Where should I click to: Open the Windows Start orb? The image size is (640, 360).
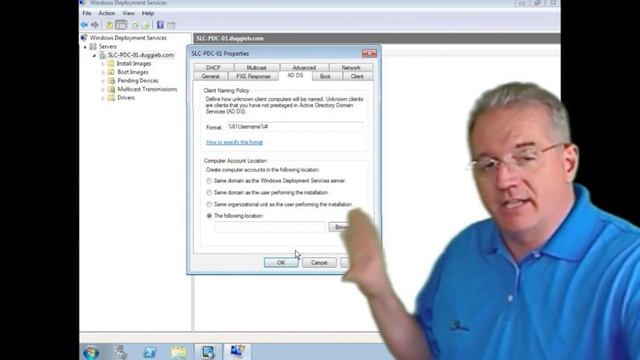pos(91,352)
